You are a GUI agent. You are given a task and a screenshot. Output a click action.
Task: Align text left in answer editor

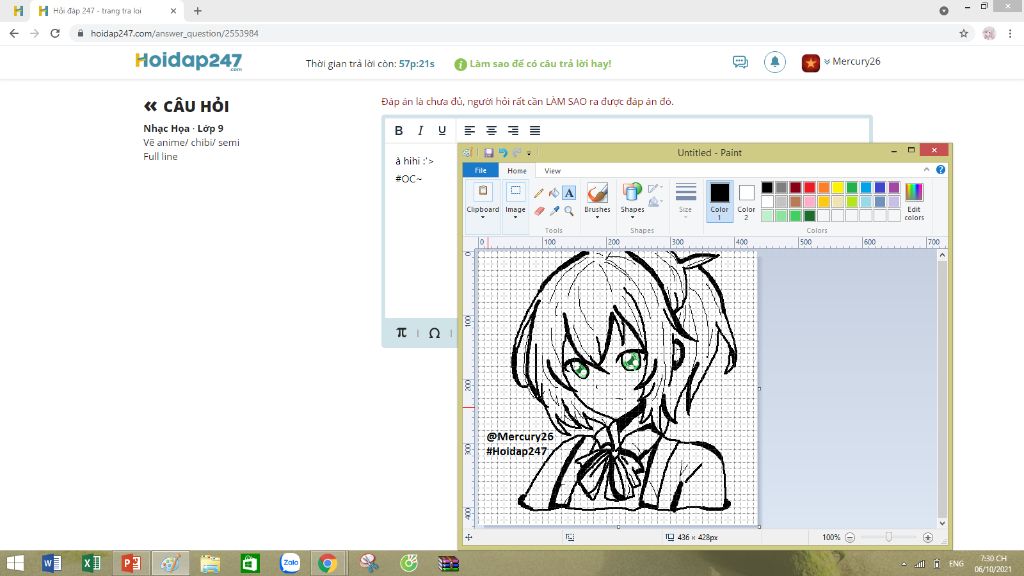[x=470, y=131]
